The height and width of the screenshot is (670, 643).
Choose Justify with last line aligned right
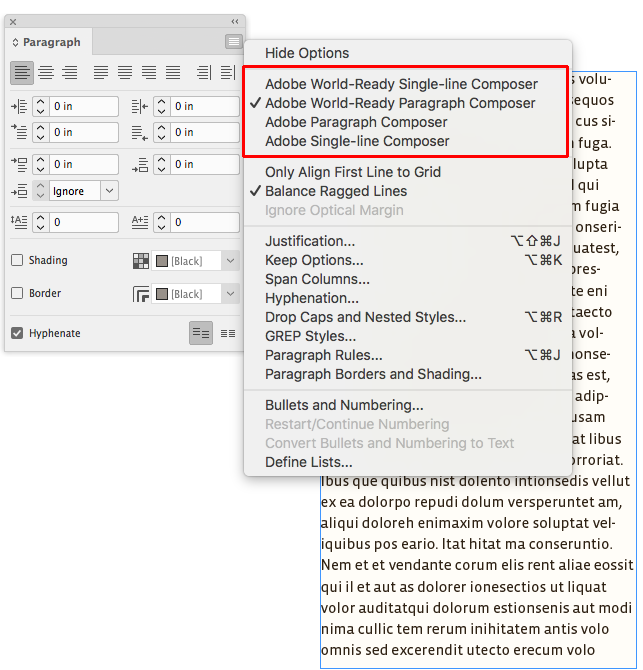click(149, 73)
